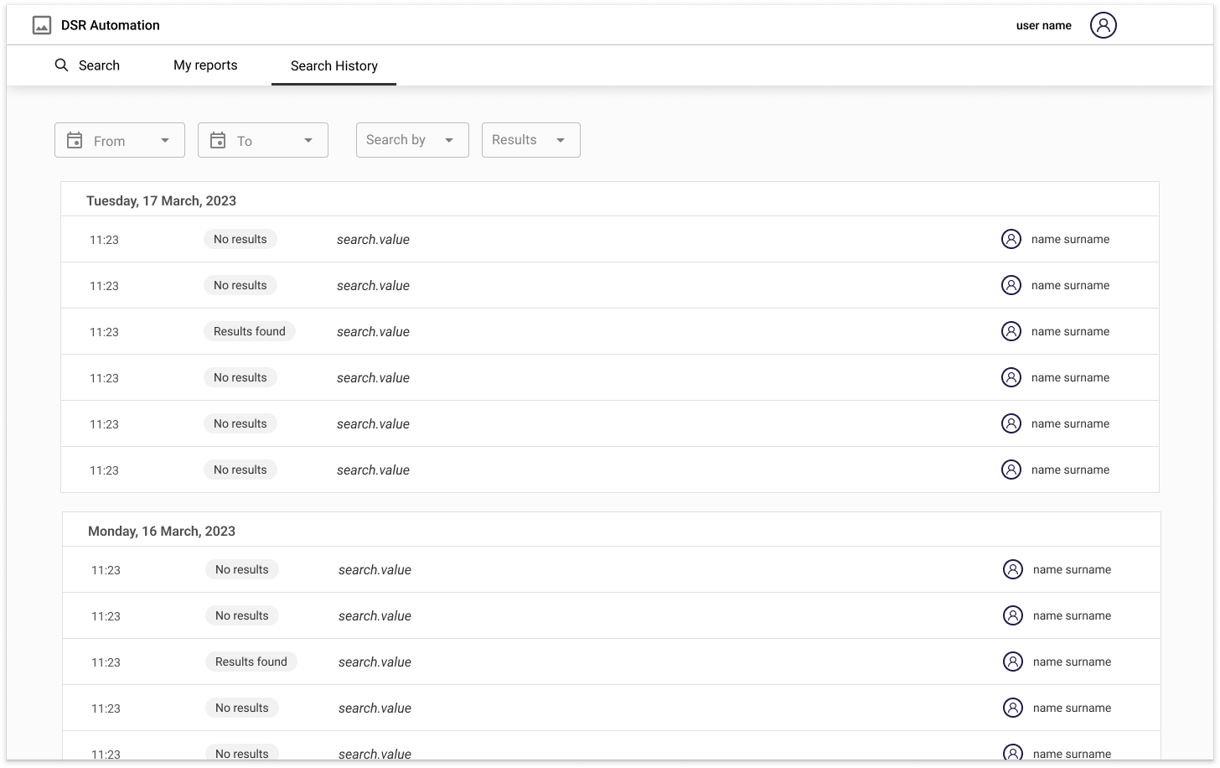1220x768 pixels.
Task: Click the DSR Automation logo icon
Action: (x=42, y=25)
